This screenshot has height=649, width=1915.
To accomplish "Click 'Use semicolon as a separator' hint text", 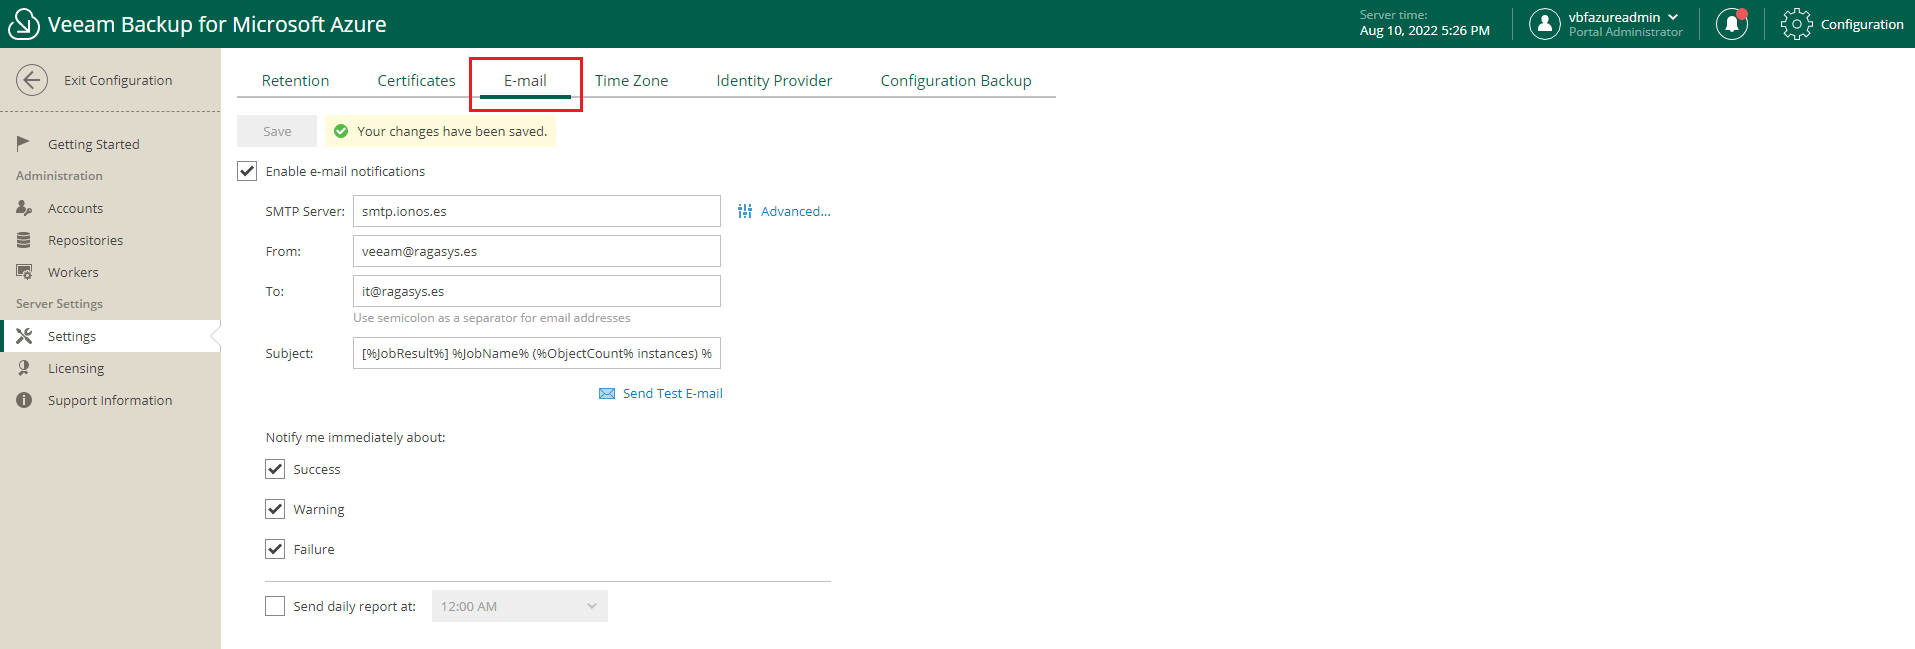I will click(x=491, y=318).
